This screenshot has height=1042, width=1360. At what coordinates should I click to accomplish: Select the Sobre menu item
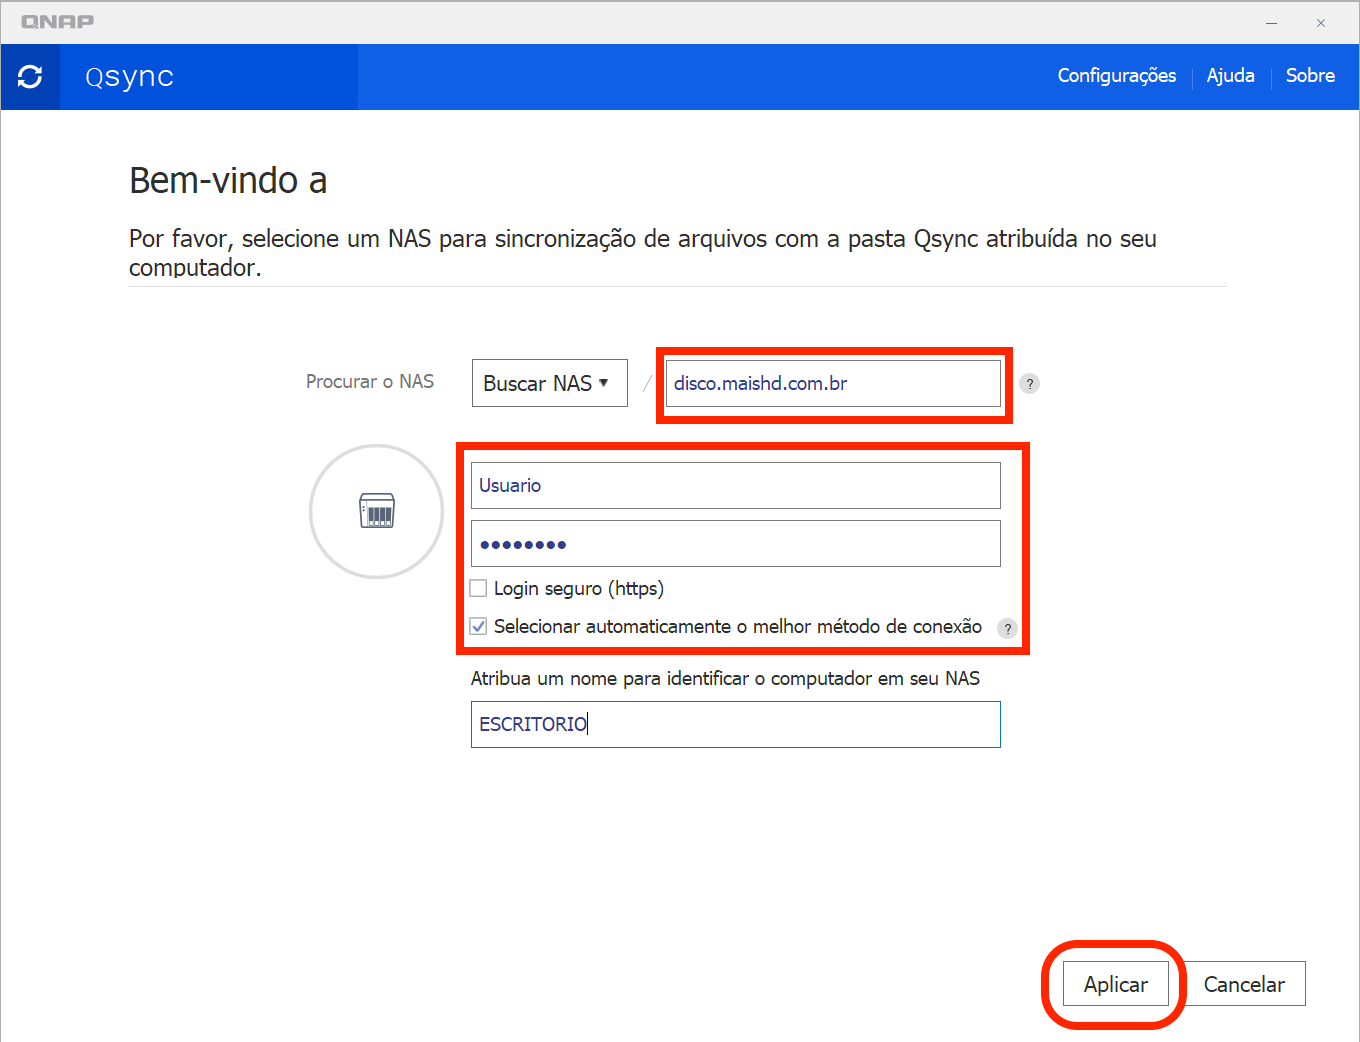coord(1310,76)
